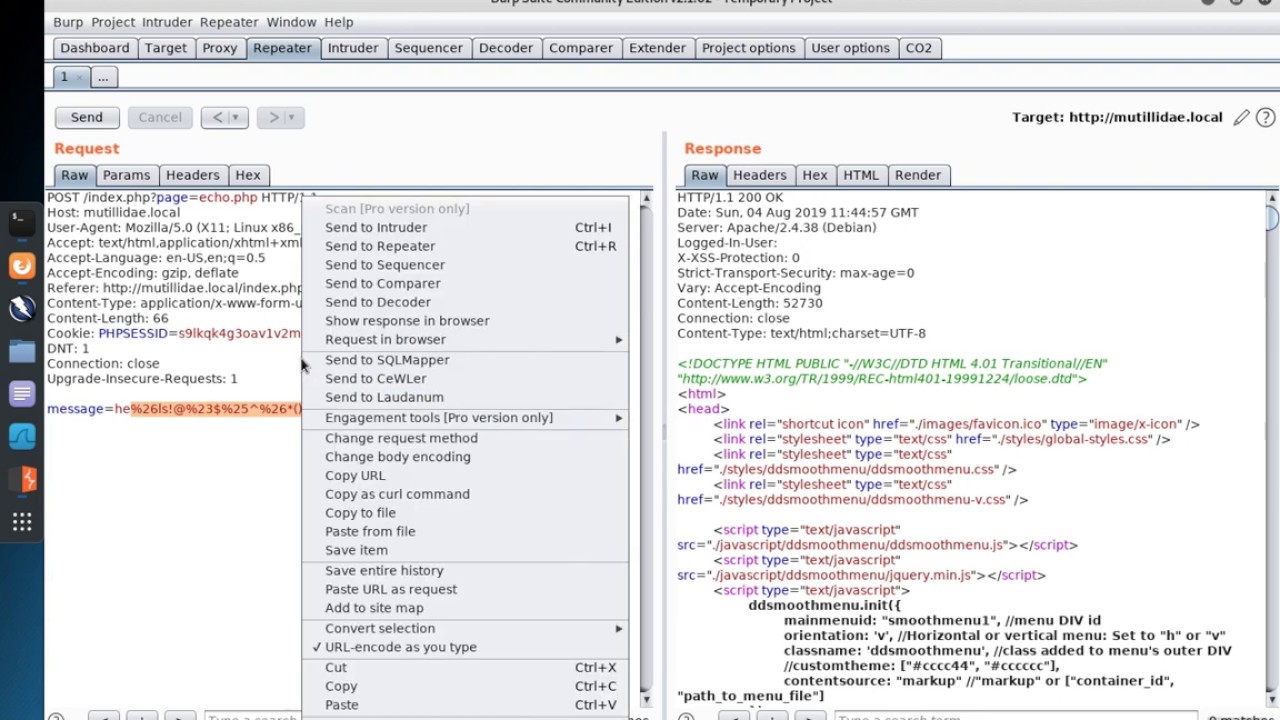Select Send to Sequencer
This screenshot has height=720, width=1280.
(x=466, y=265)
